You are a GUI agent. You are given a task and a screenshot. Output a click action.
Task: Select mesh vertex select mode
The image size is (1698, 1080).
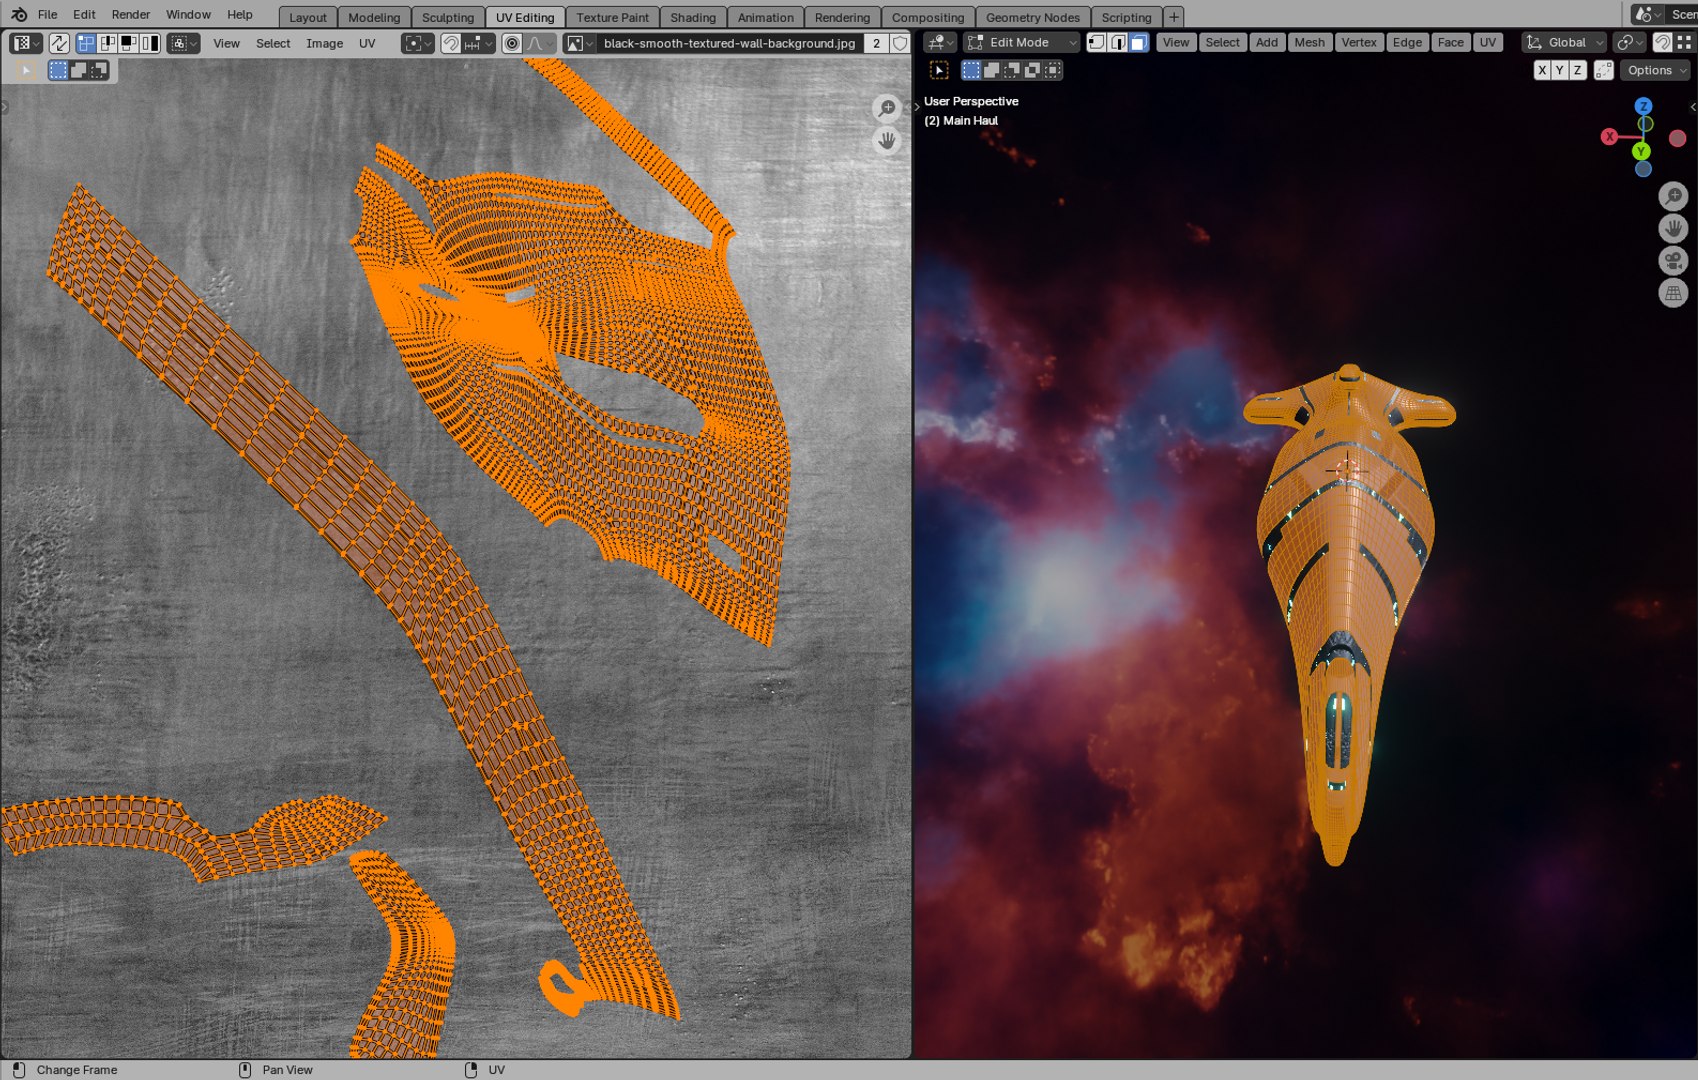point(1097,42)
